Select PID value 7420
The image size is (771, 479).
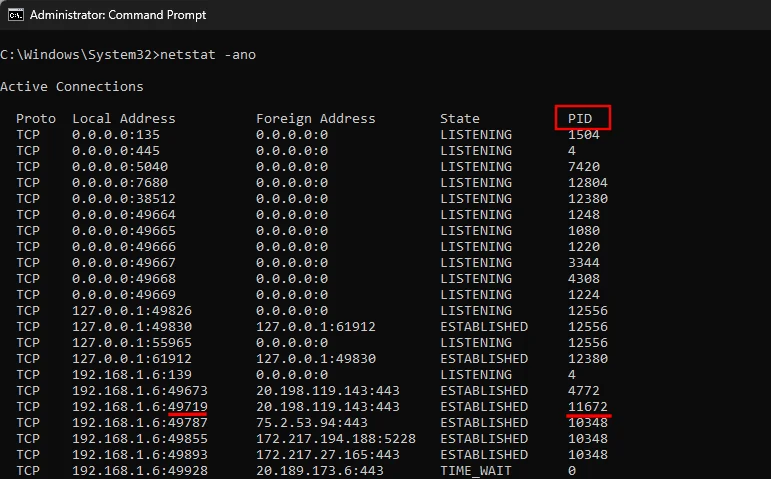pos(584,167)
